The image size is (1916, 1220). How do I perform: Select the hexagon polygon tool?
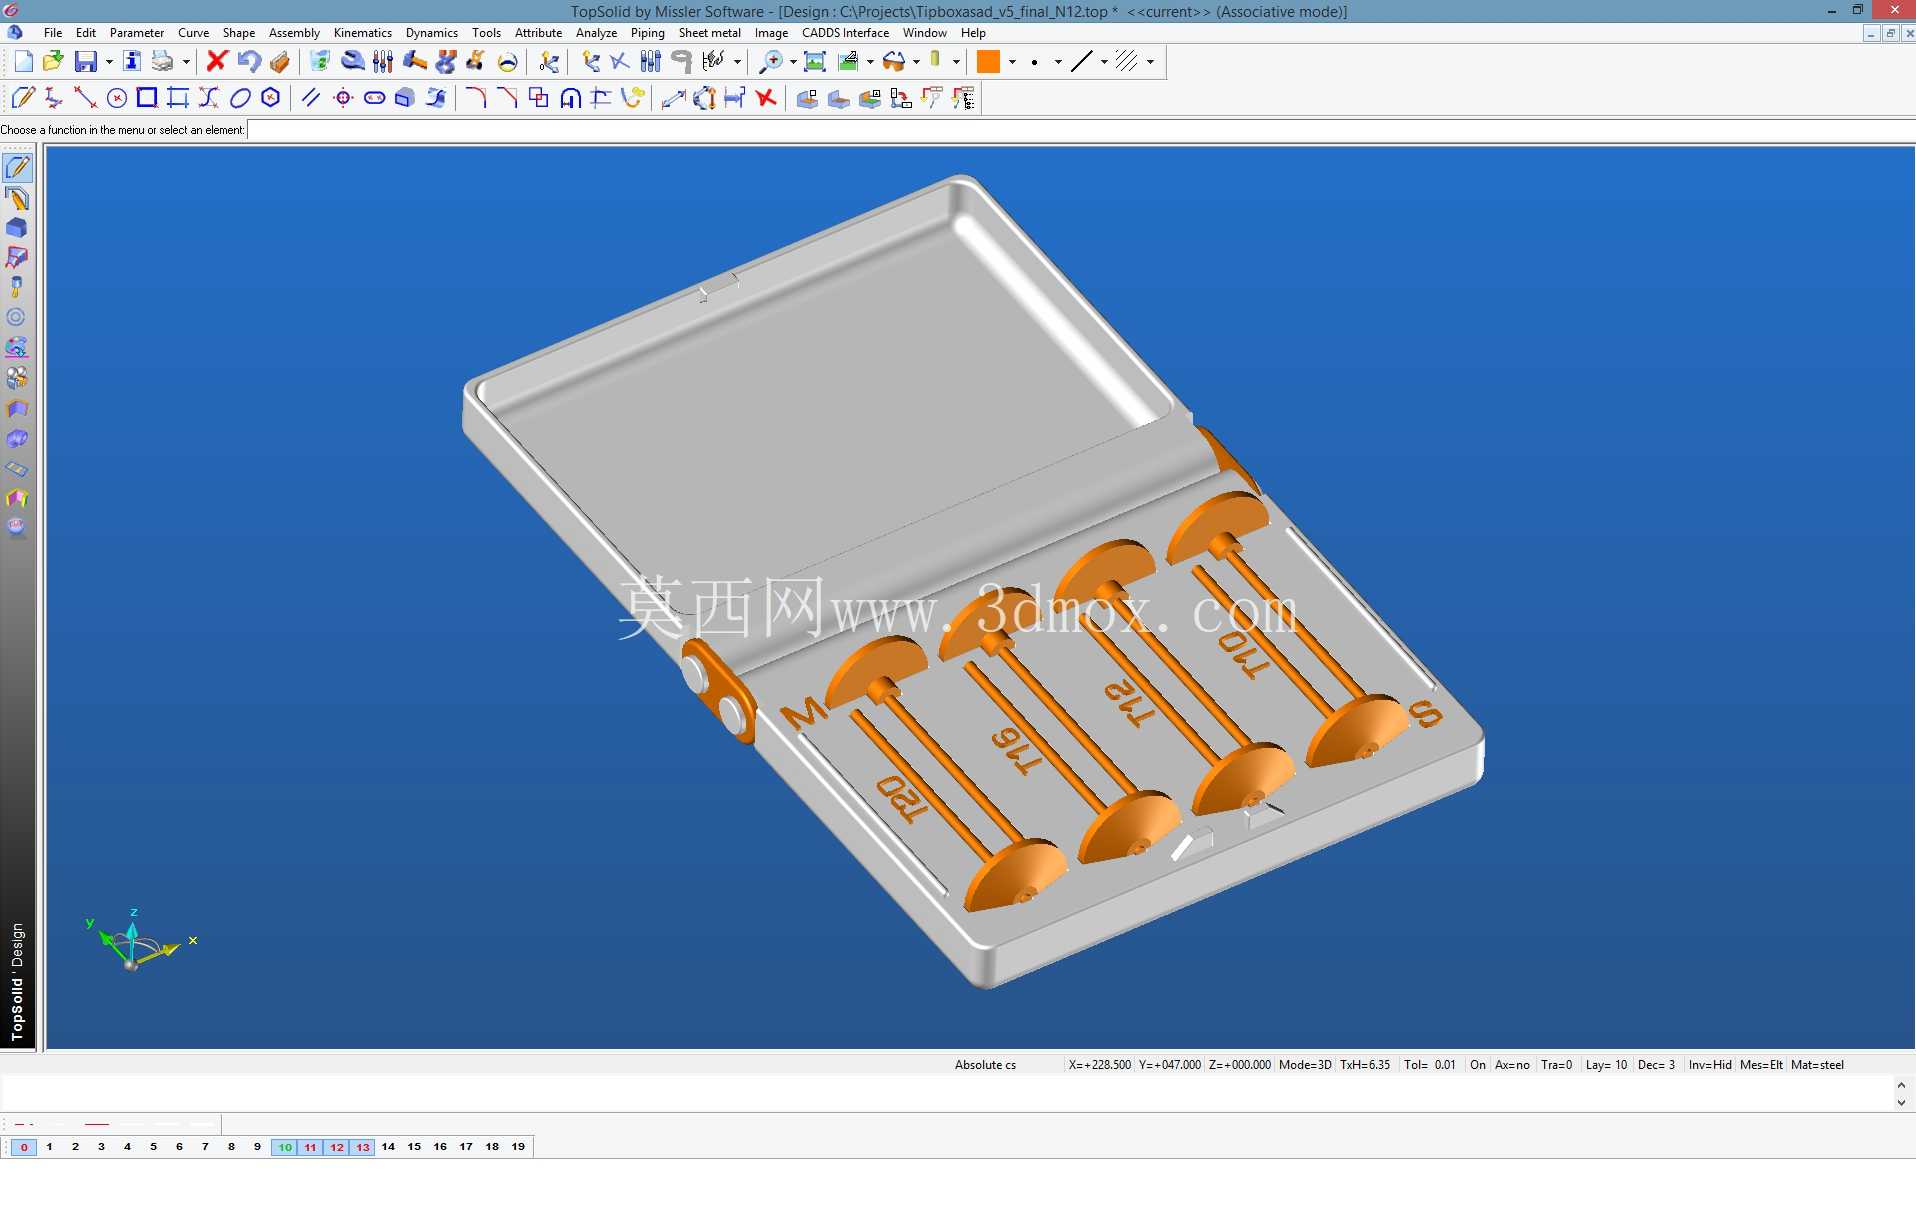[x=270, y=98]
